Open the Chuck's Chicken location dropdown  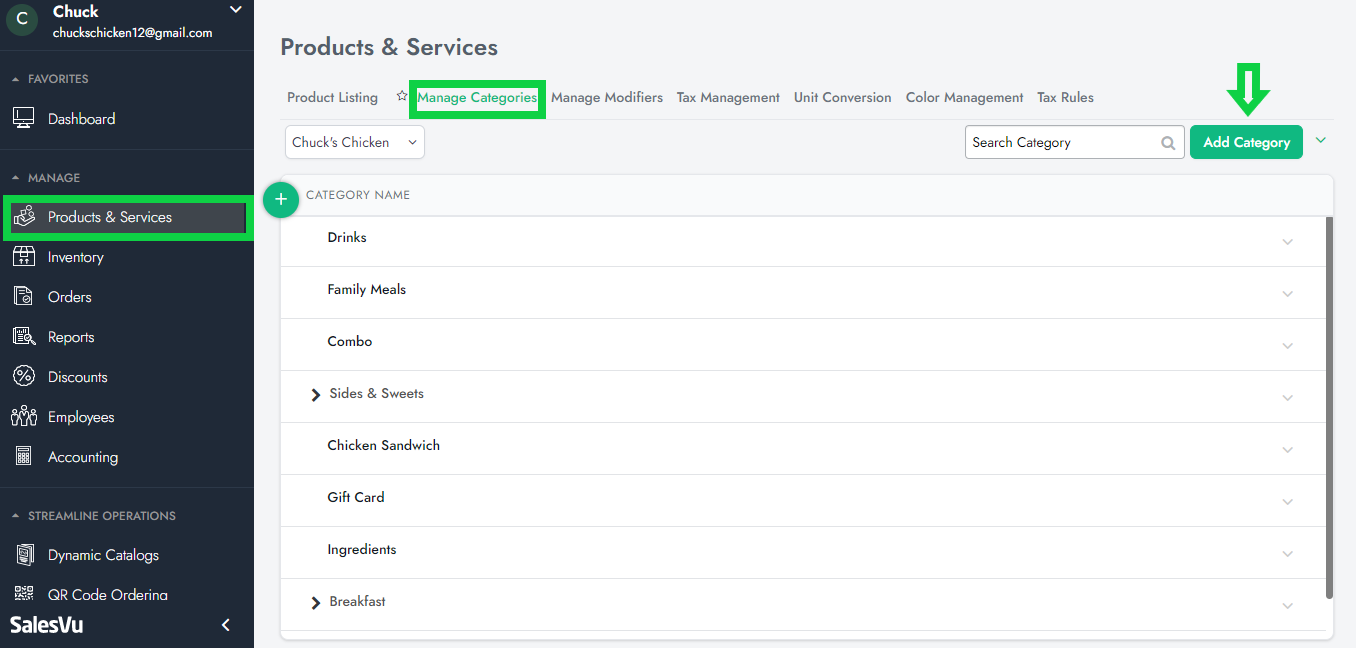354,142
